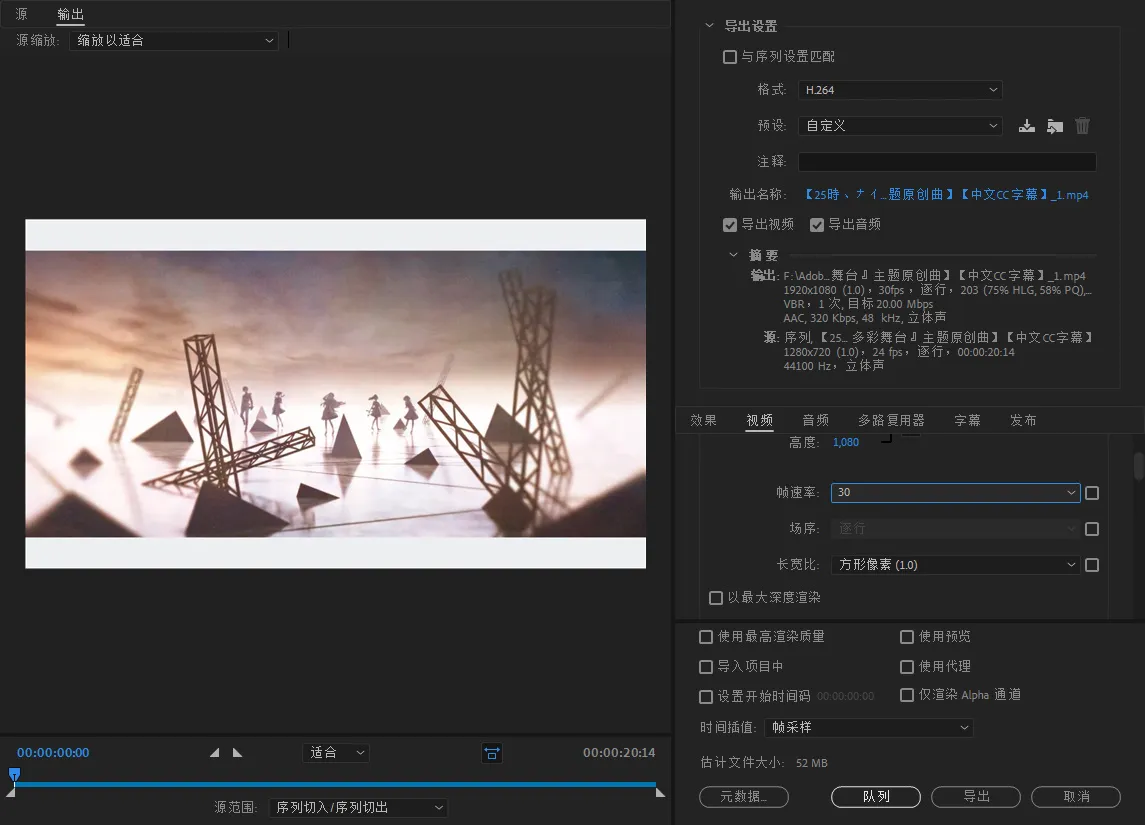Click the 队列 button
The width and height of the screenshot is (1145, 825).
click(x=876, y=797)
